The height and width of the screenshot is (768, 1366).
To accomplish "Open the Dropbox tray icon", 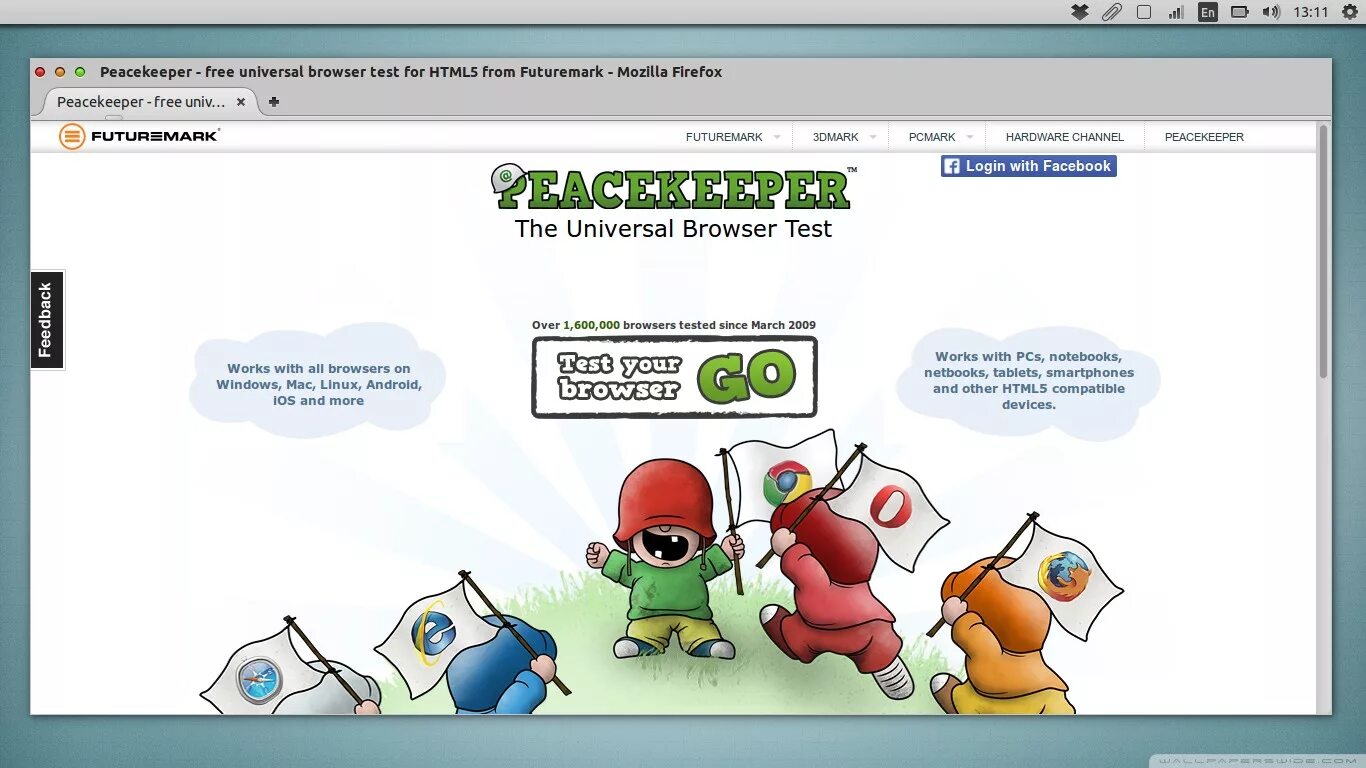I will [x=1080, y=12].
